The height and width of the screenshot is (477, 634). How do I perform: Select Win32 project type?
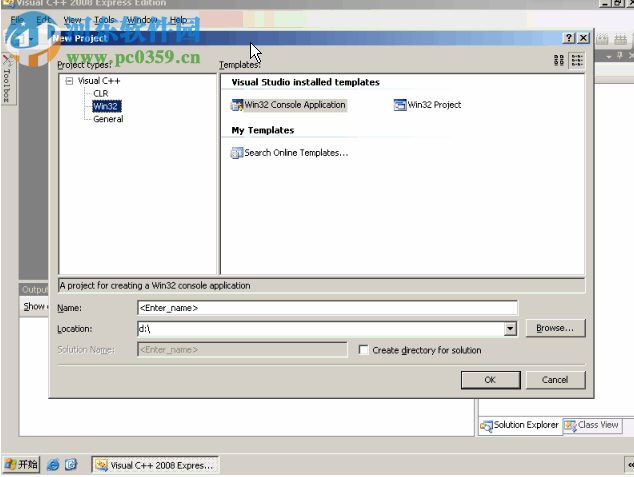(x=106, y=106)
